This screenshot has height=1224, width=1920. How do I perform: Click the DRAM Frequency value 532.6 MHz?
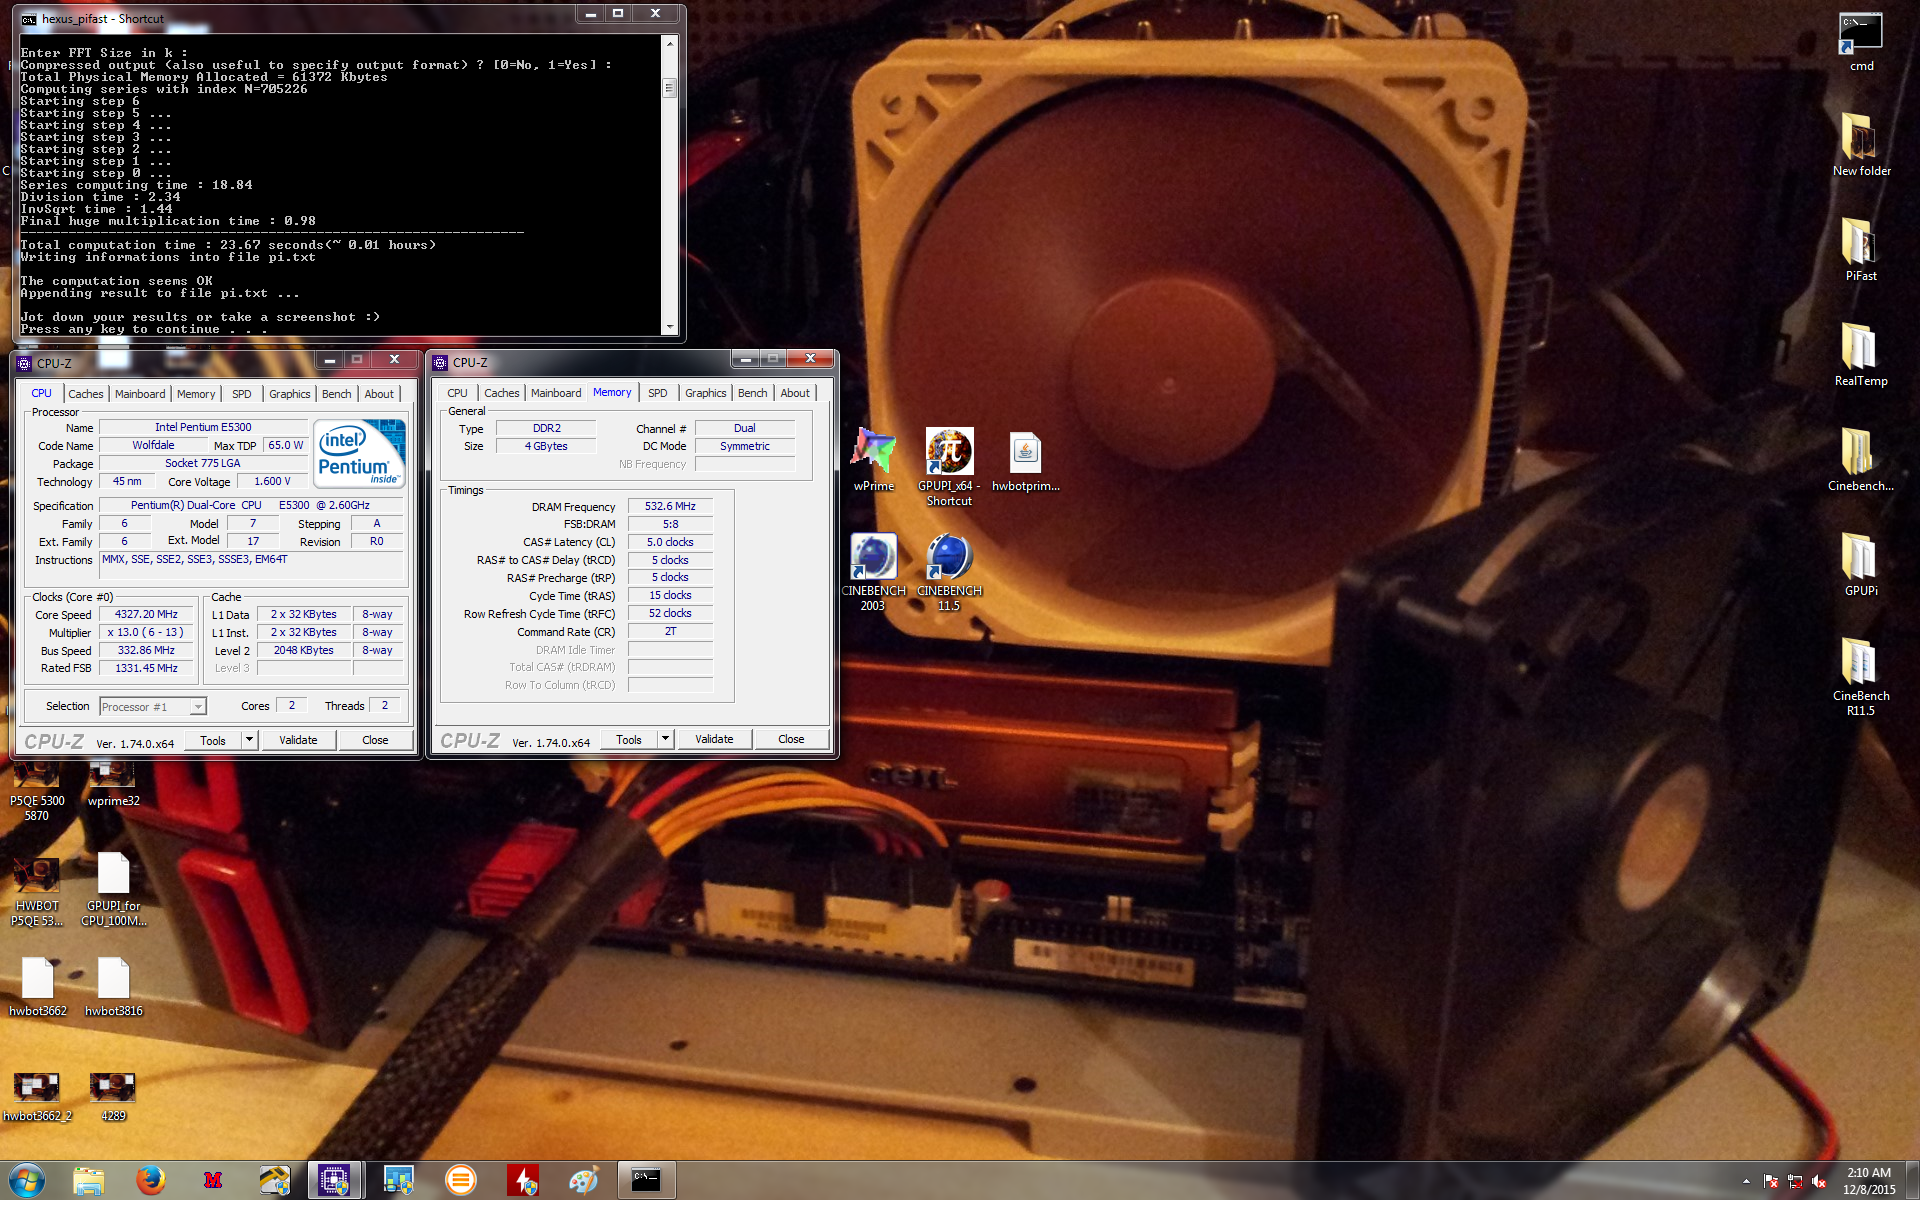coord(670,506)
